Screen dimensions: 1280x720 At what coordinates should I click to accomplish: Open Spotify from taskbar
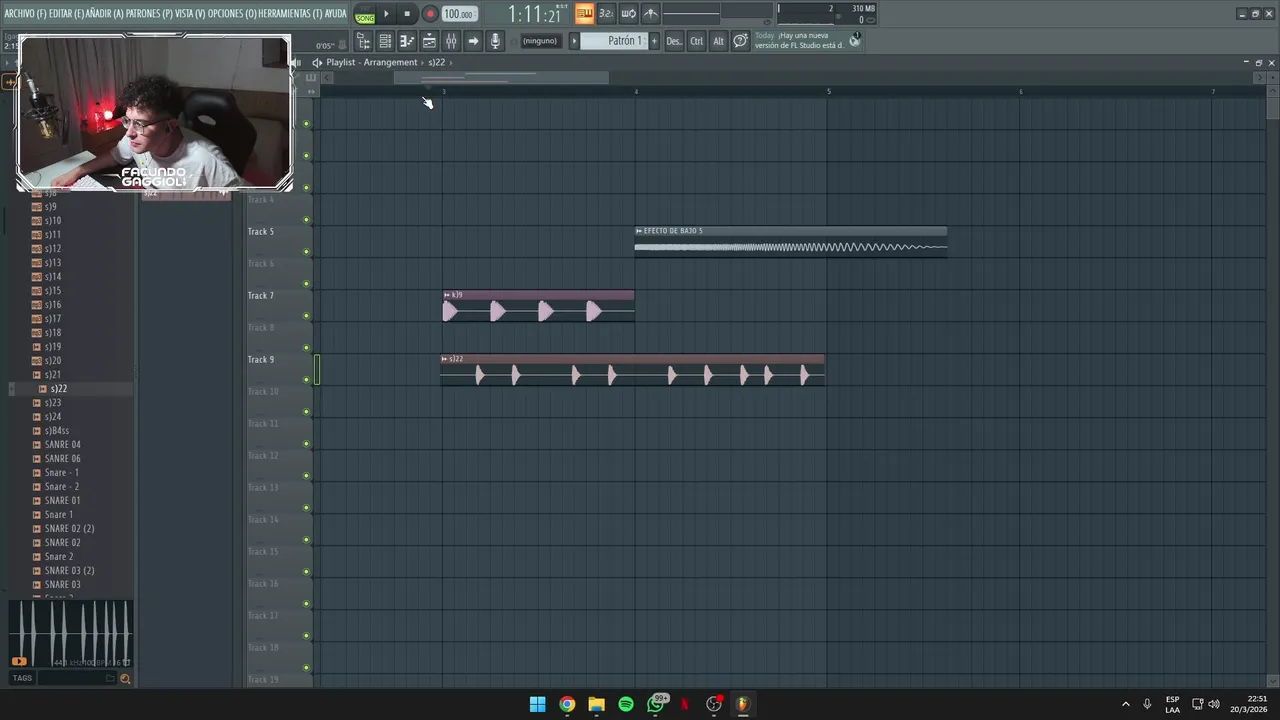[626, 704]
